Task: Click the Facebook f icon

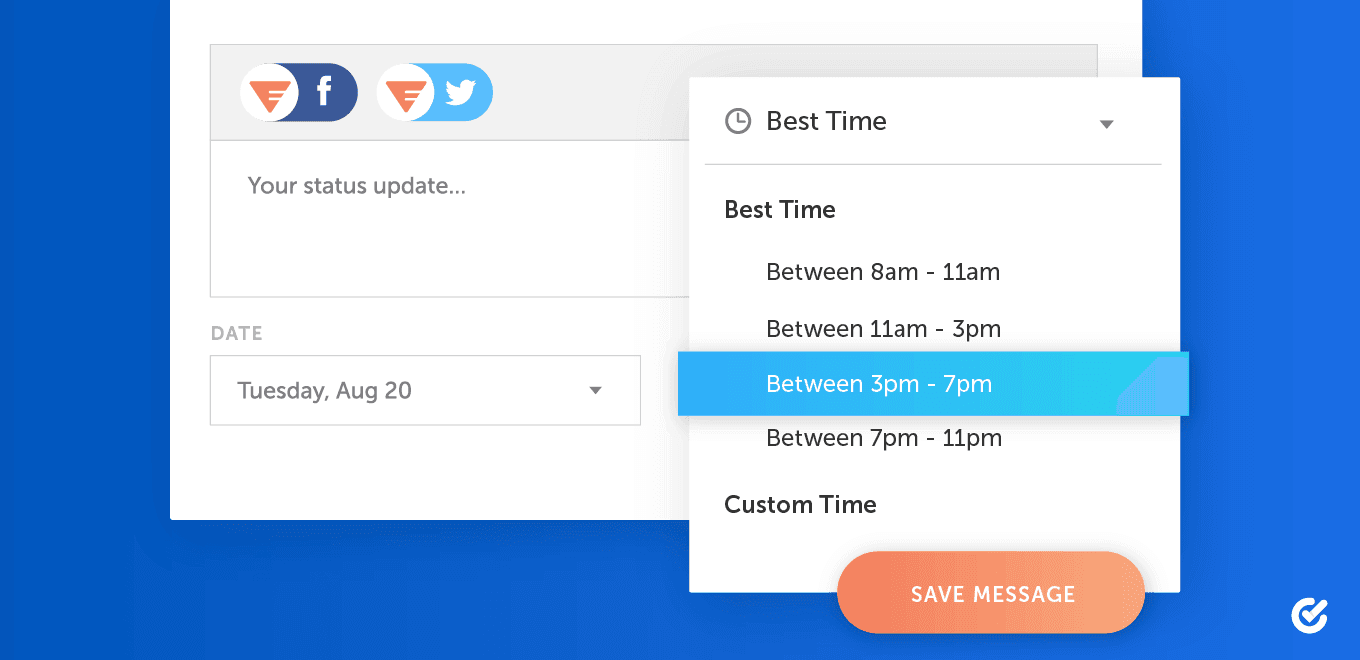Action: click(x=324, y=93)
